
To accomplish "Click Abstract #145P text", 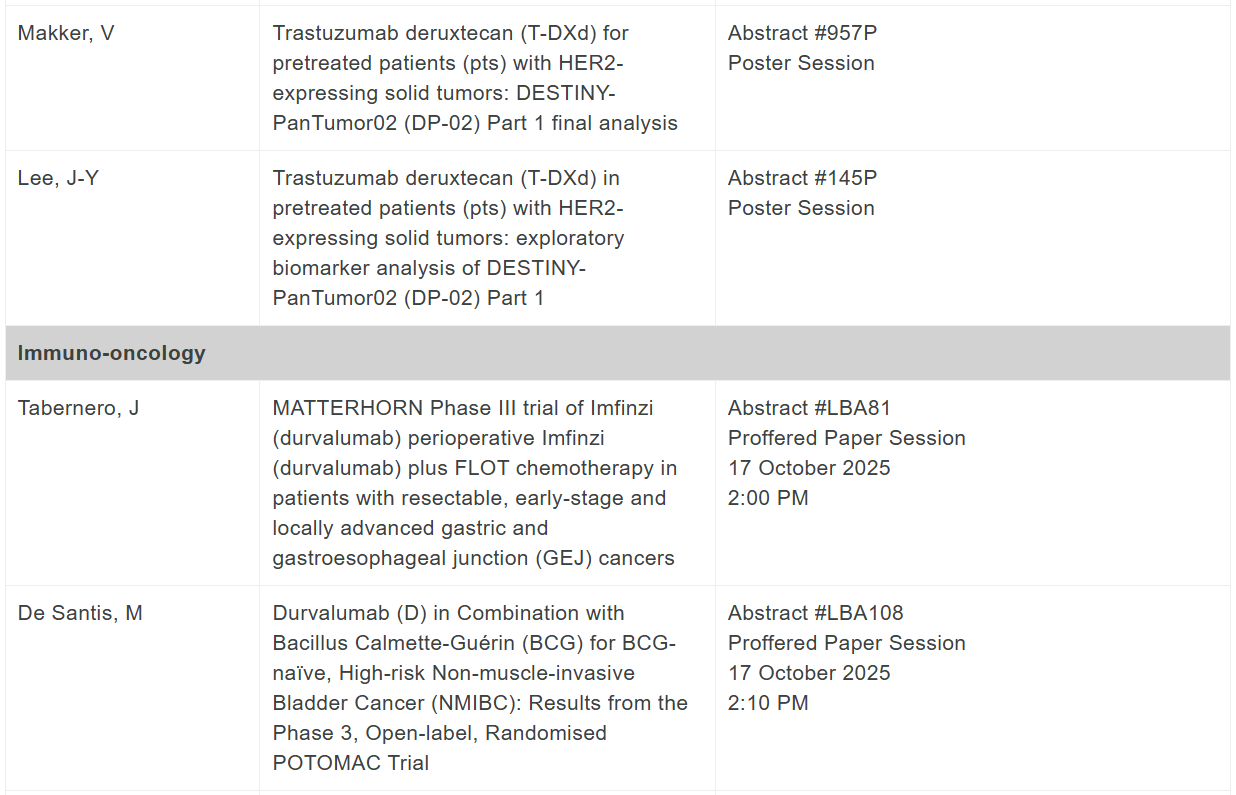I will [802, 178].
